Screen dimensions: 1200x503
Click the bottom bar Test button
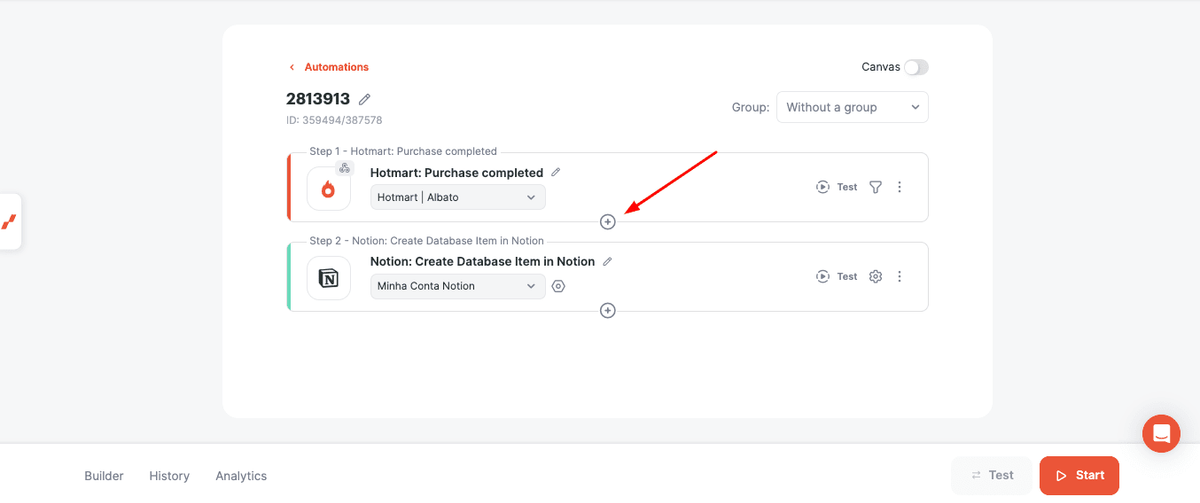(x=991, y=475)
